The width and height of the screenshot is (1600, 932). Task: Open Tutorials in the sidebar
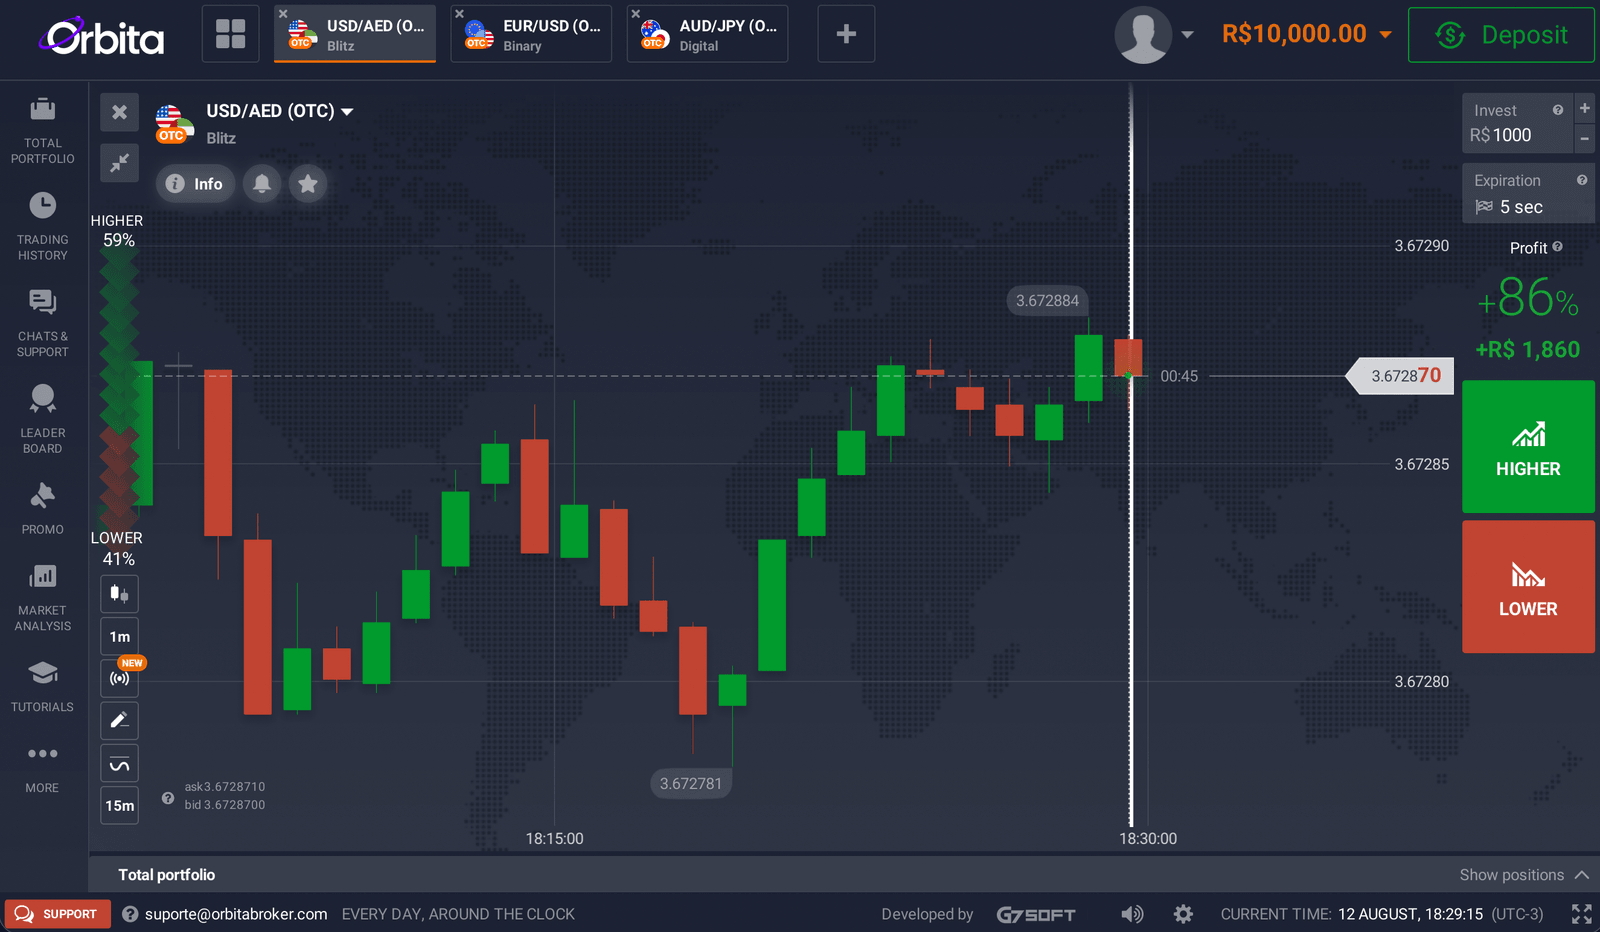[x=43, y=686]
